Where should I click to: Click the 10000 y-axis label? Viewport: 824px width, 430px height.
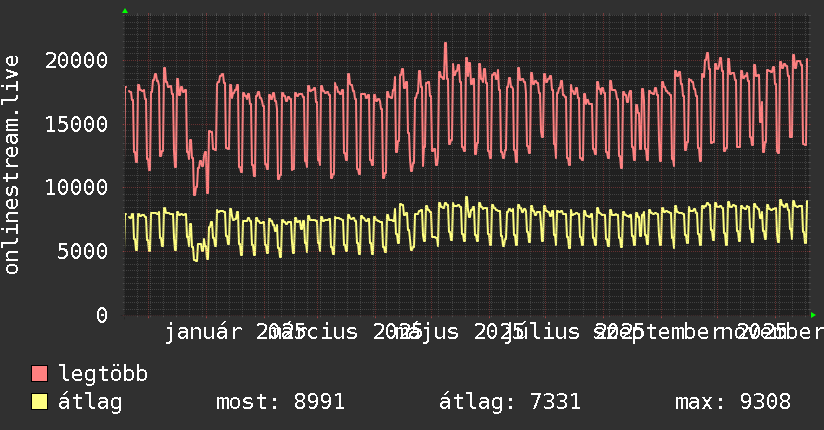click(x=76, y=188)
